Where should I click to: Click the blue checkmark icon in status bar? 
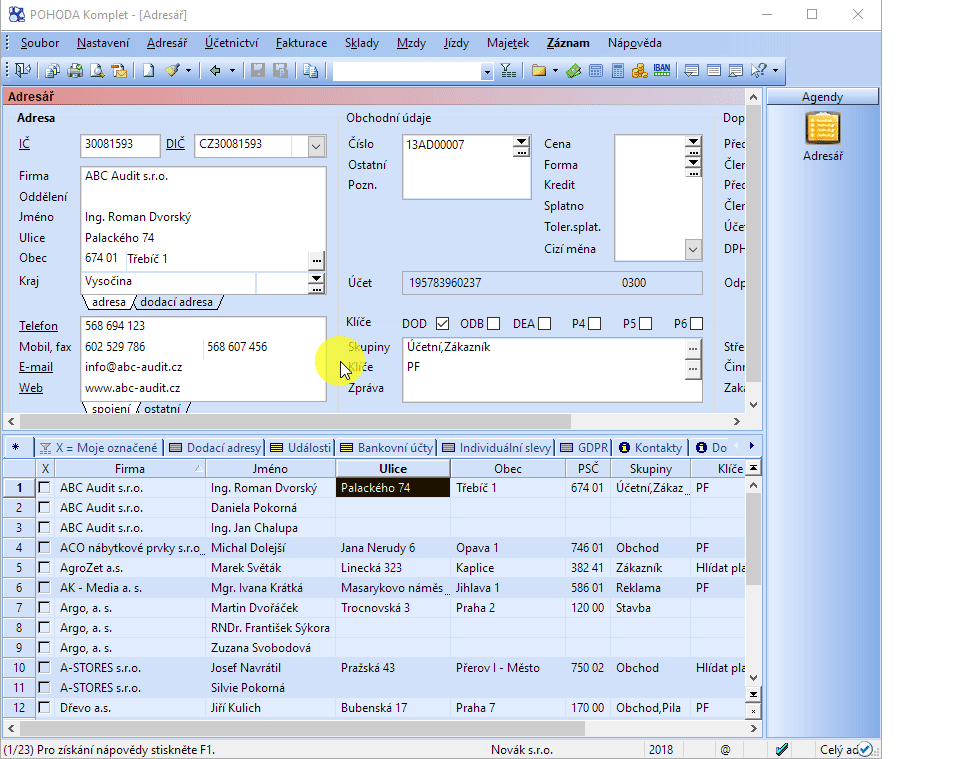point(782,750)
